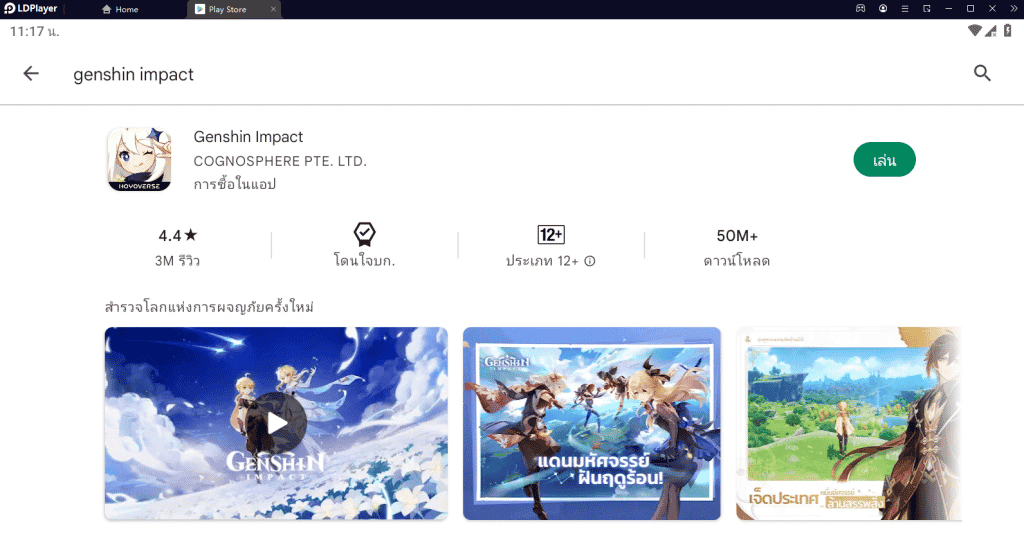The height and width of the screenshot is (547, 1024).
Task: Open COGNOSPHERE PTE. LTD. developer link
Action: [280, 161]
